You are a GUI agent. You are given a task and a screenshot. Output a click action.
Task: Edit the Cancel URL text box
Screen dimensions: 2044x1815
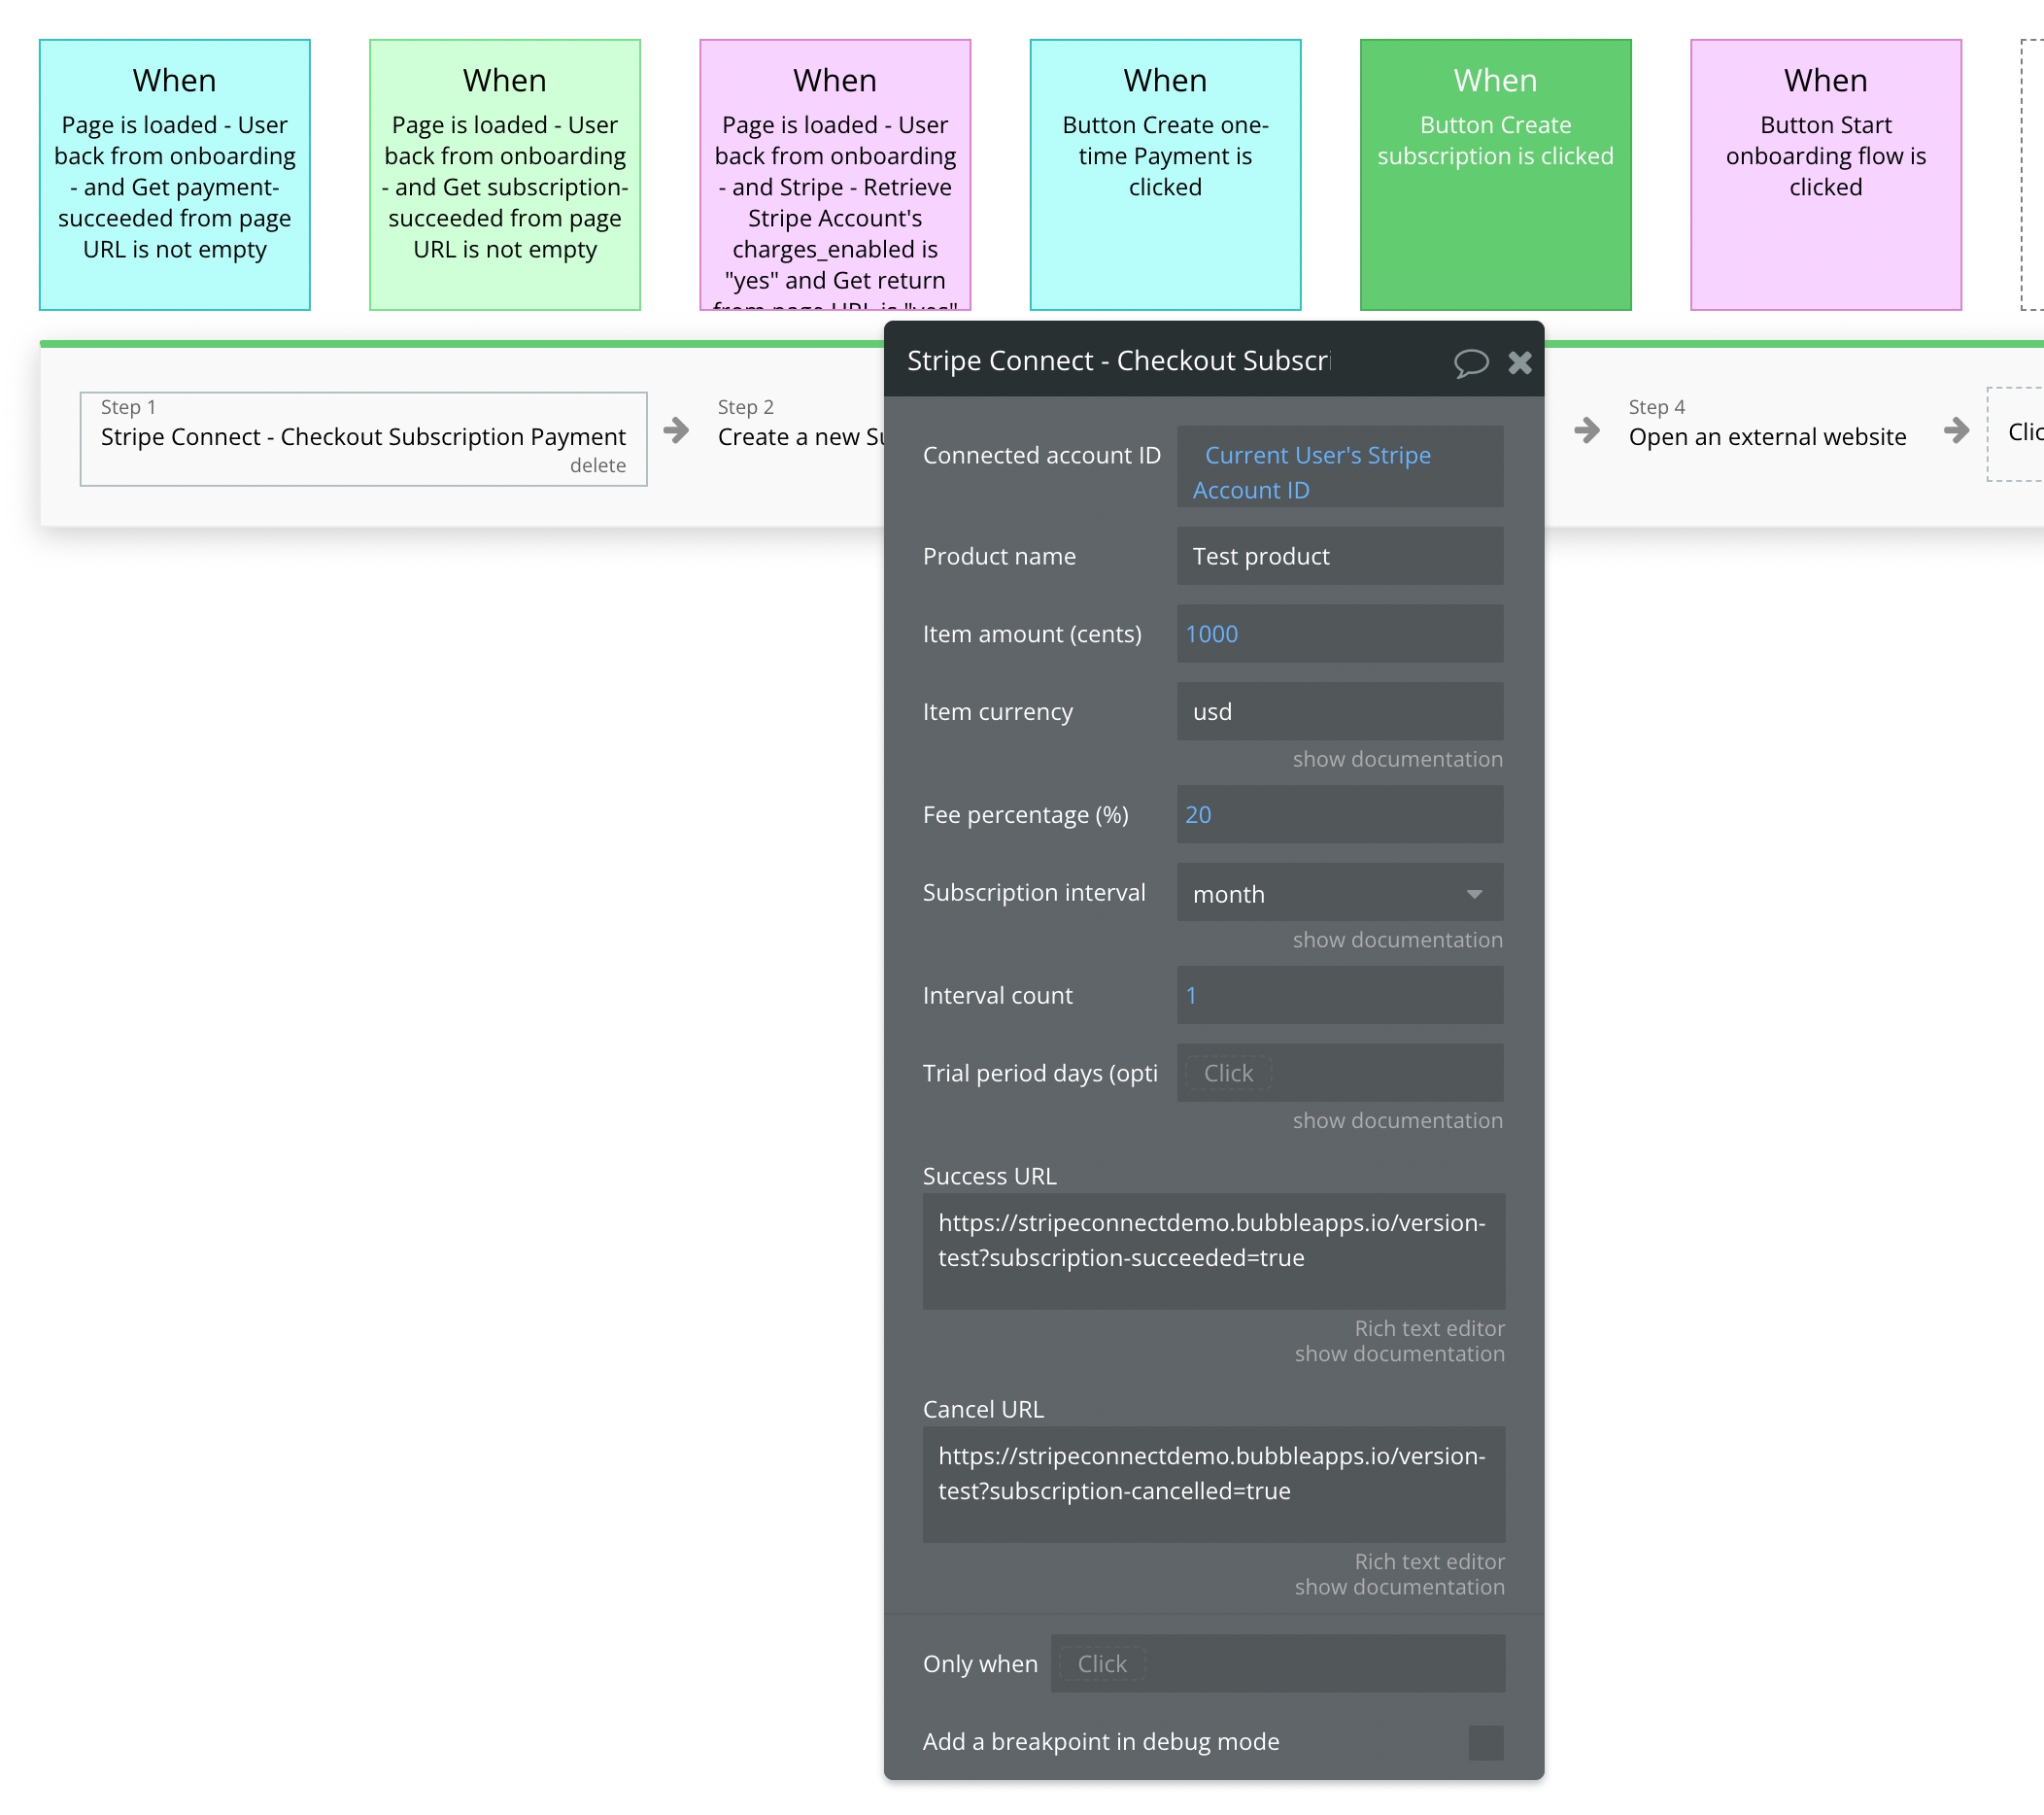(1213, 1483)
